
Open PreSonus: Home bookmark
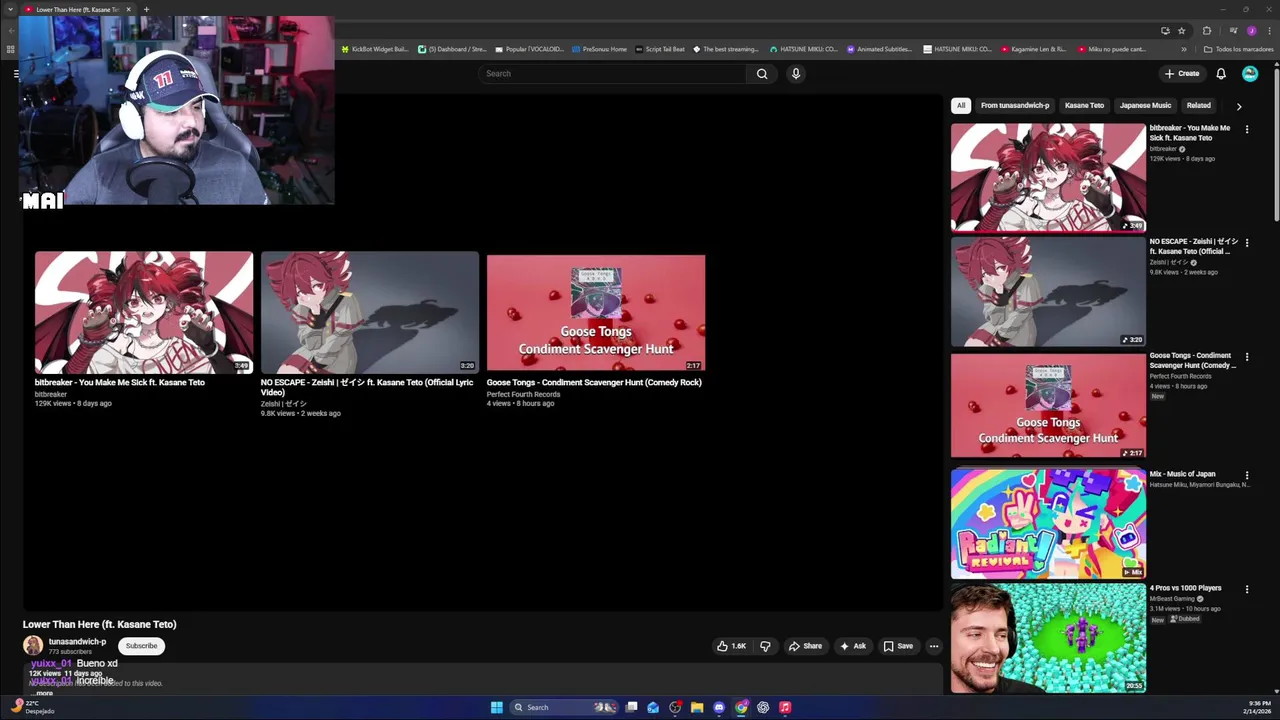pos(599,49)
